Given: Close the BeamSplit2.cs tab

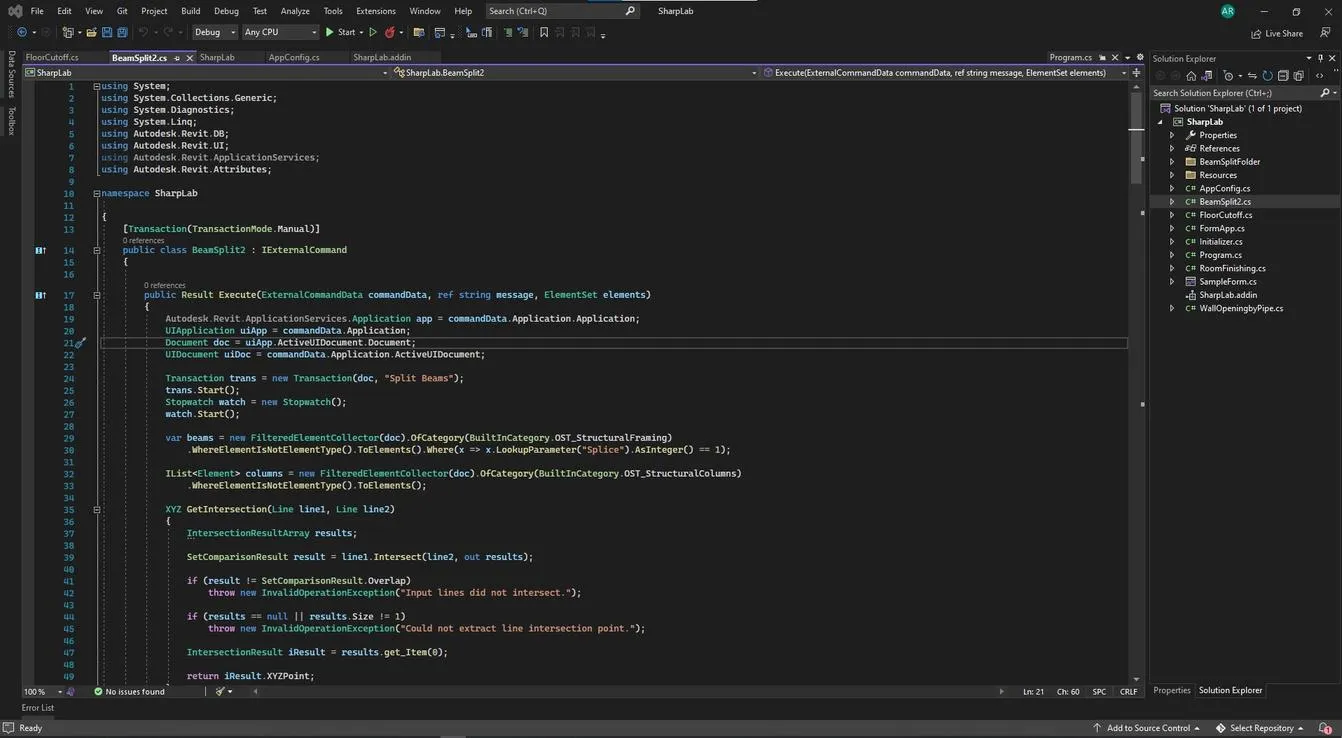Looking at the screenshot, I should (189, 58).
